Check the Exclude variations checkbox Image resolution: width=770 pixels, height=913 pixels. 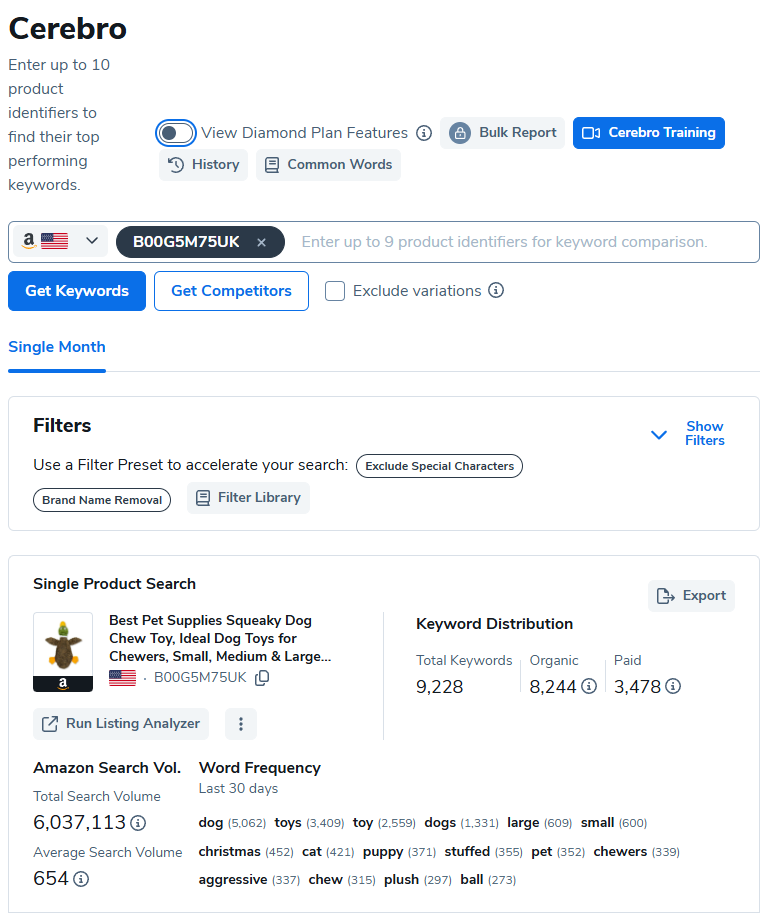(x=336, y=291)
